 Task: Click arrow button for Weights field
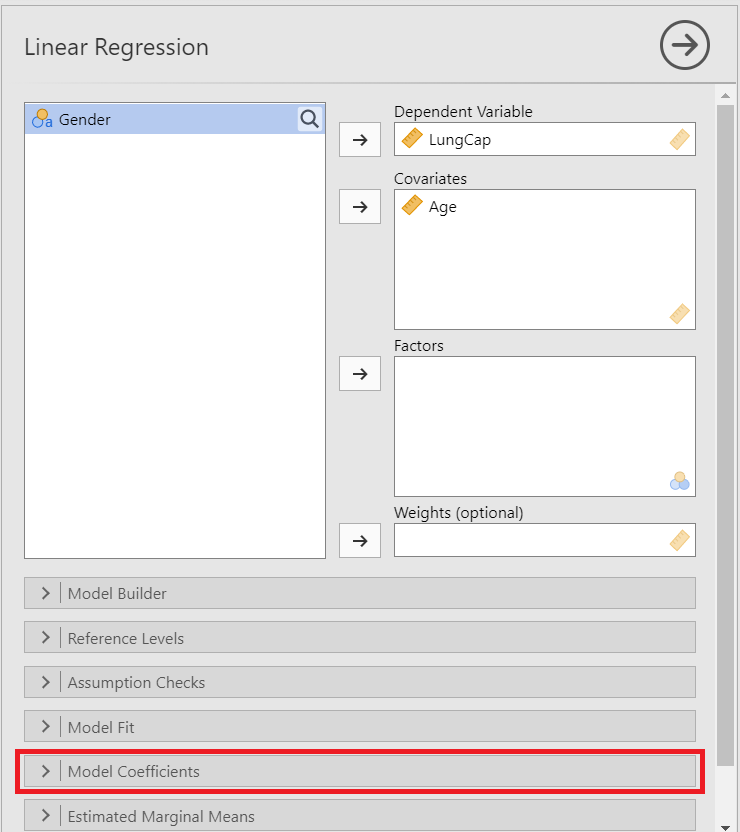[360, 541]
